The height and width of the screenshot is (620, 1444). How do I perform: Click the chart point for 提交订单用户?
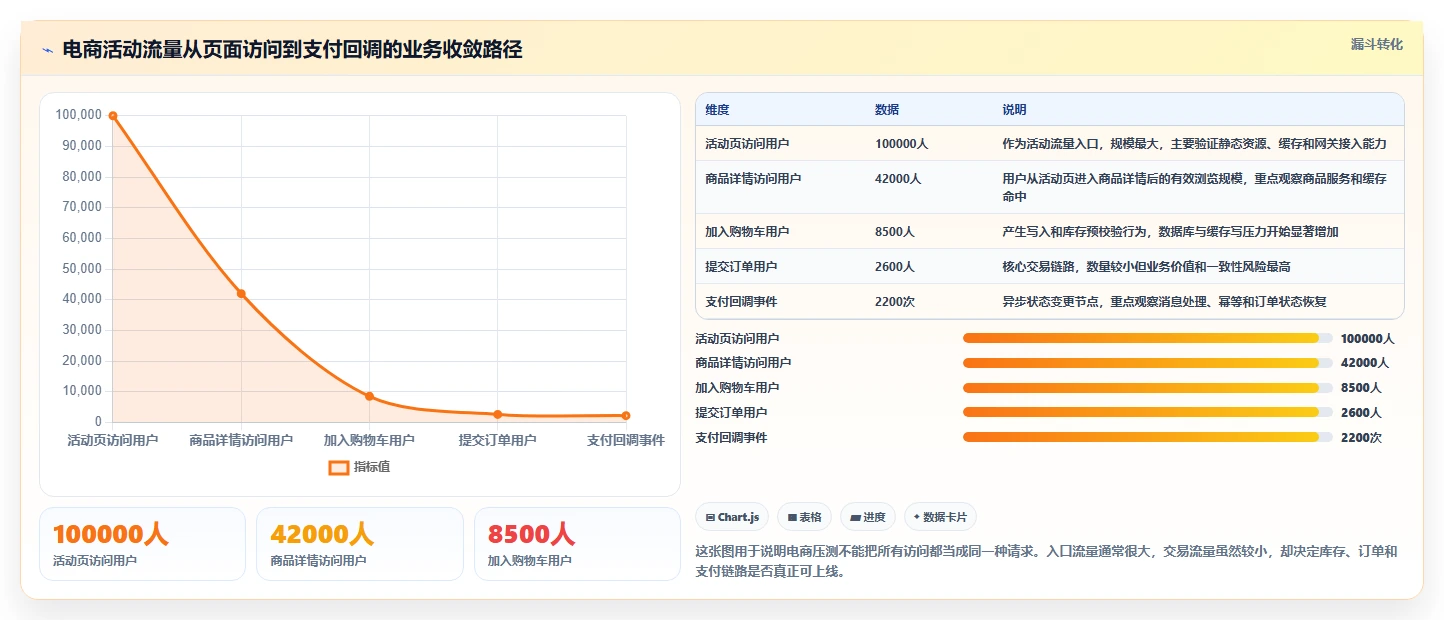click(x=497, y=414)
